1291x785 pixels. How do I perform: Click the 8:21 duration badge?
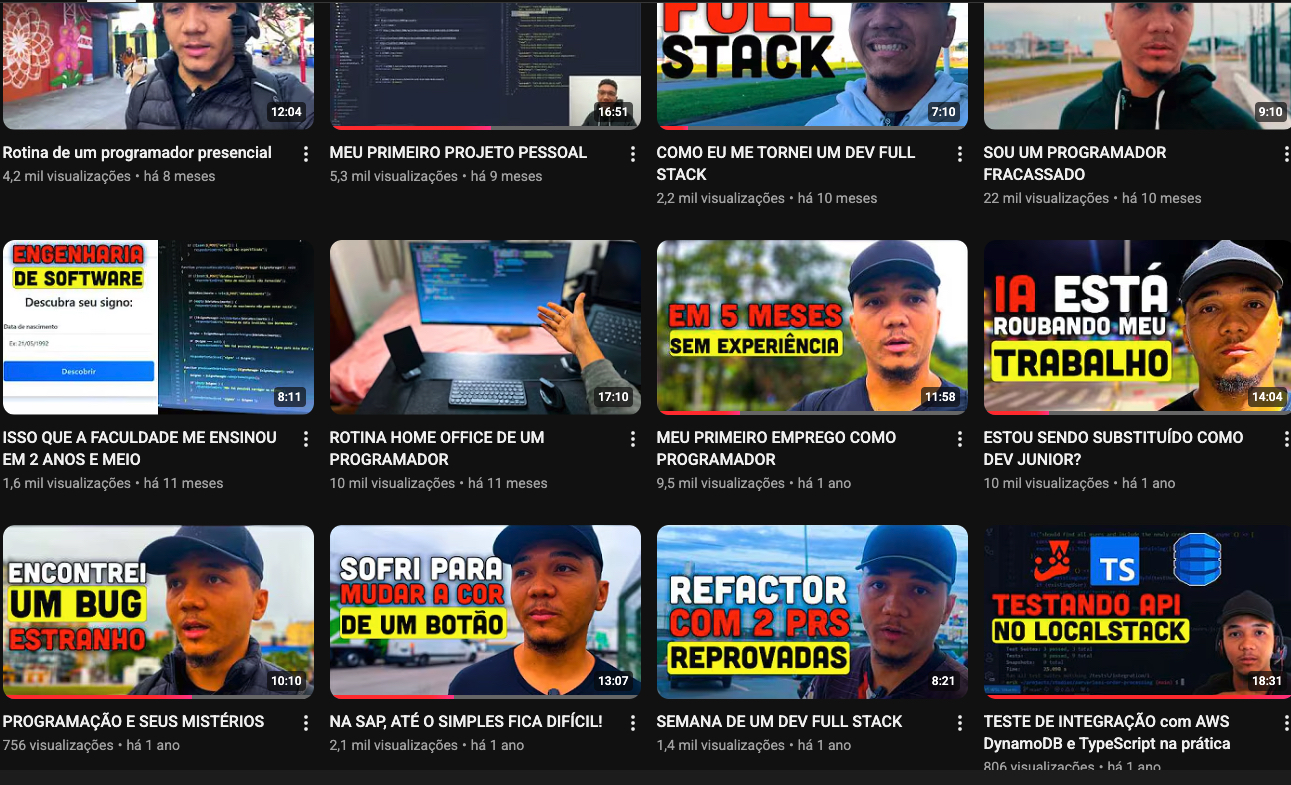point(943,681)
